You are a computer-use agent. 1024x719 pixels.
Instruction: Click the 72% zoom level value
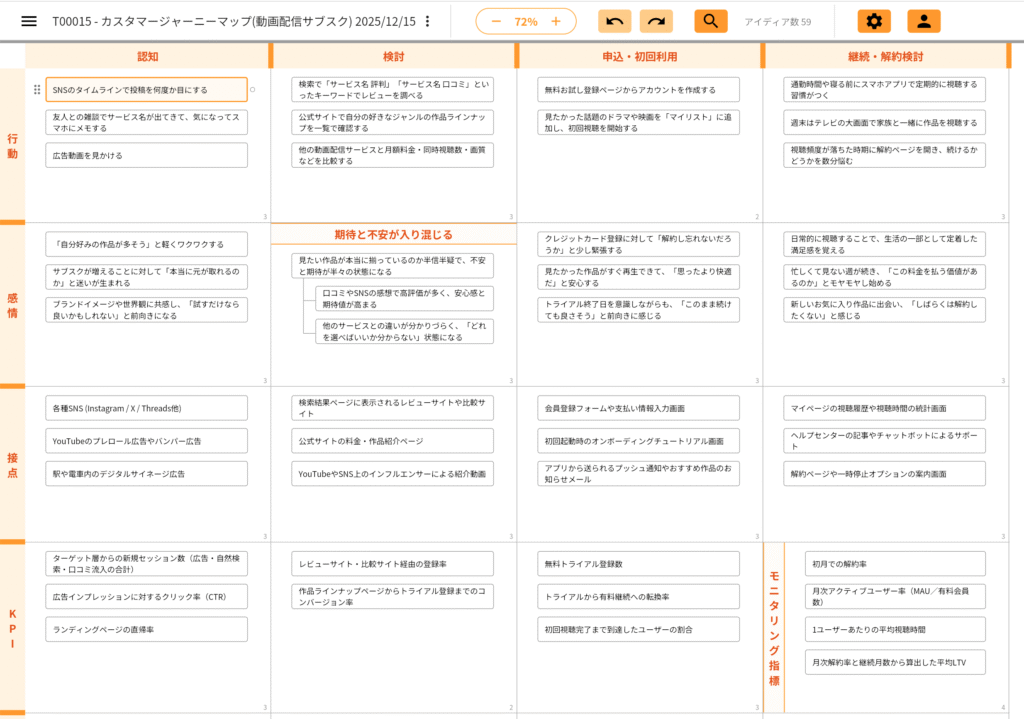526,21
